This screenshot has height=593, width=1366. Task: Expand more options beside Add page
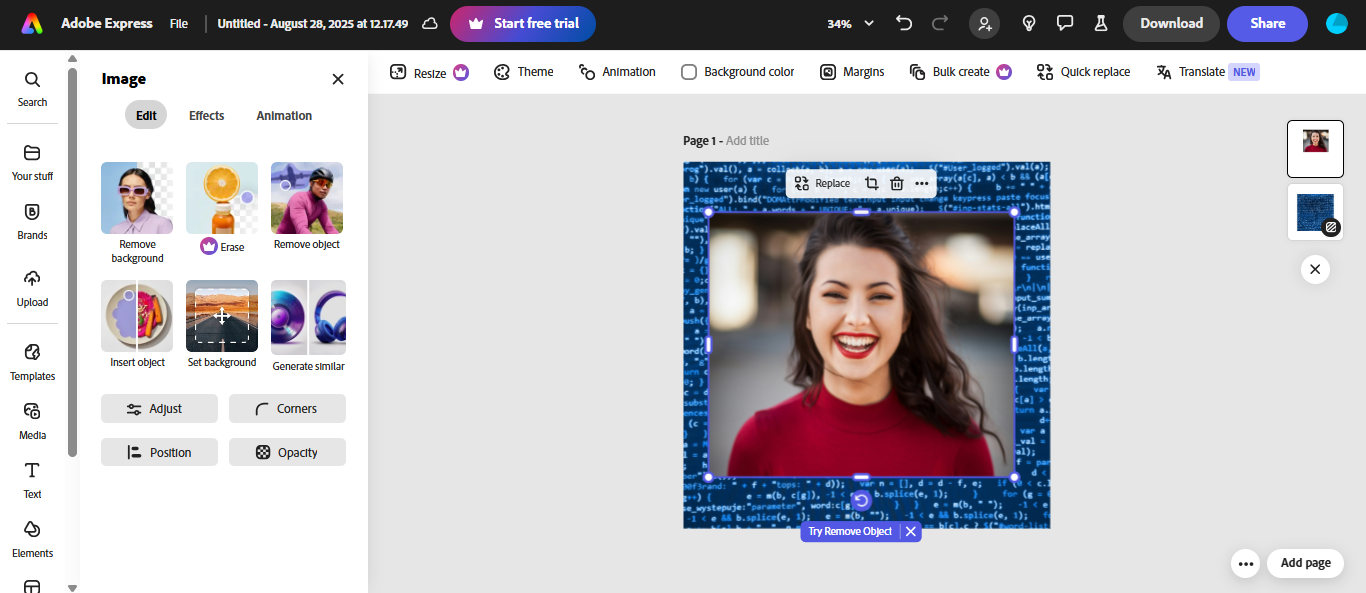[x=1245, y=563]
